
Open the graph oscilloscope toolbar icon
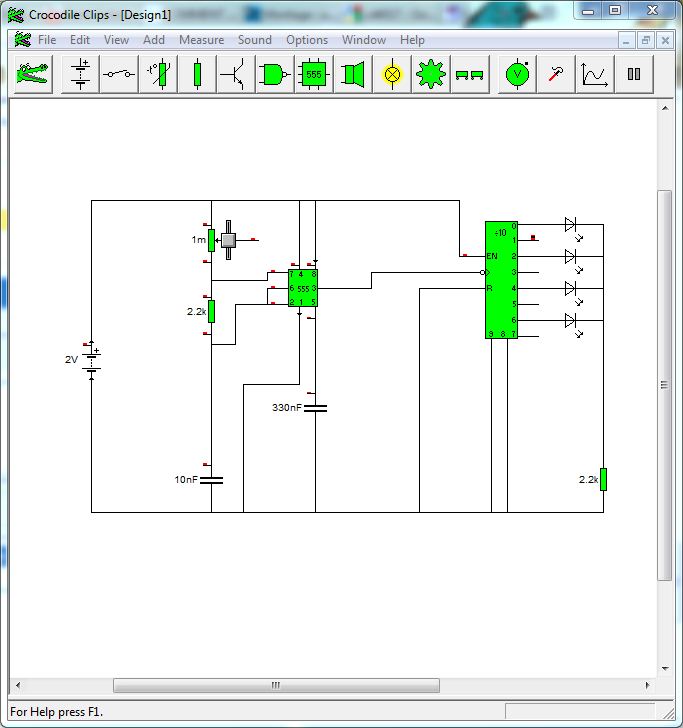click(595, 74)
